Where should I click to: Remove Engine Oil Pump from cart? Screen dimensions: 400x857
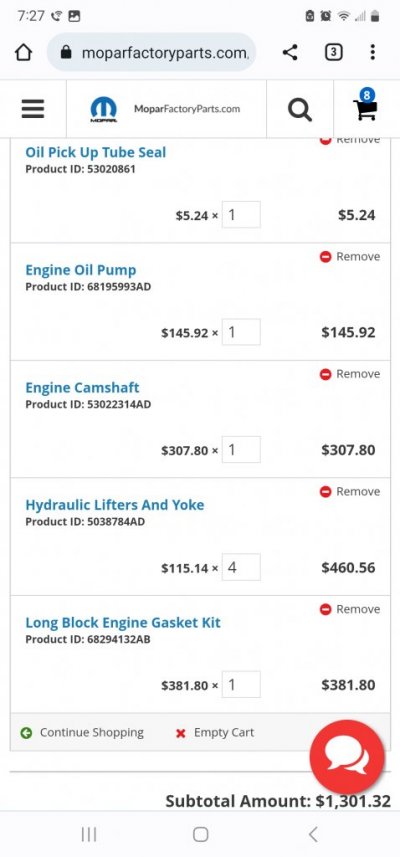pos(350,256)
